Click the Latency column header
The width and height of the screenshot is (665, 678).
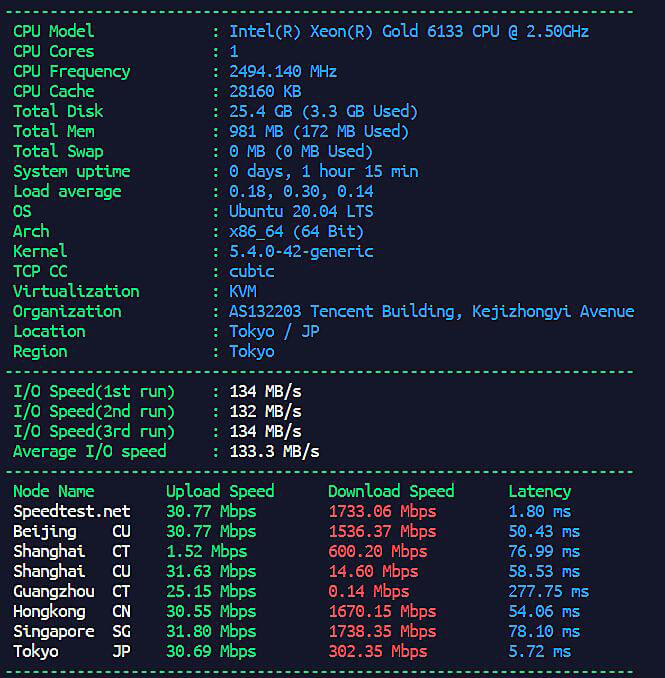(x=540, y=492)
